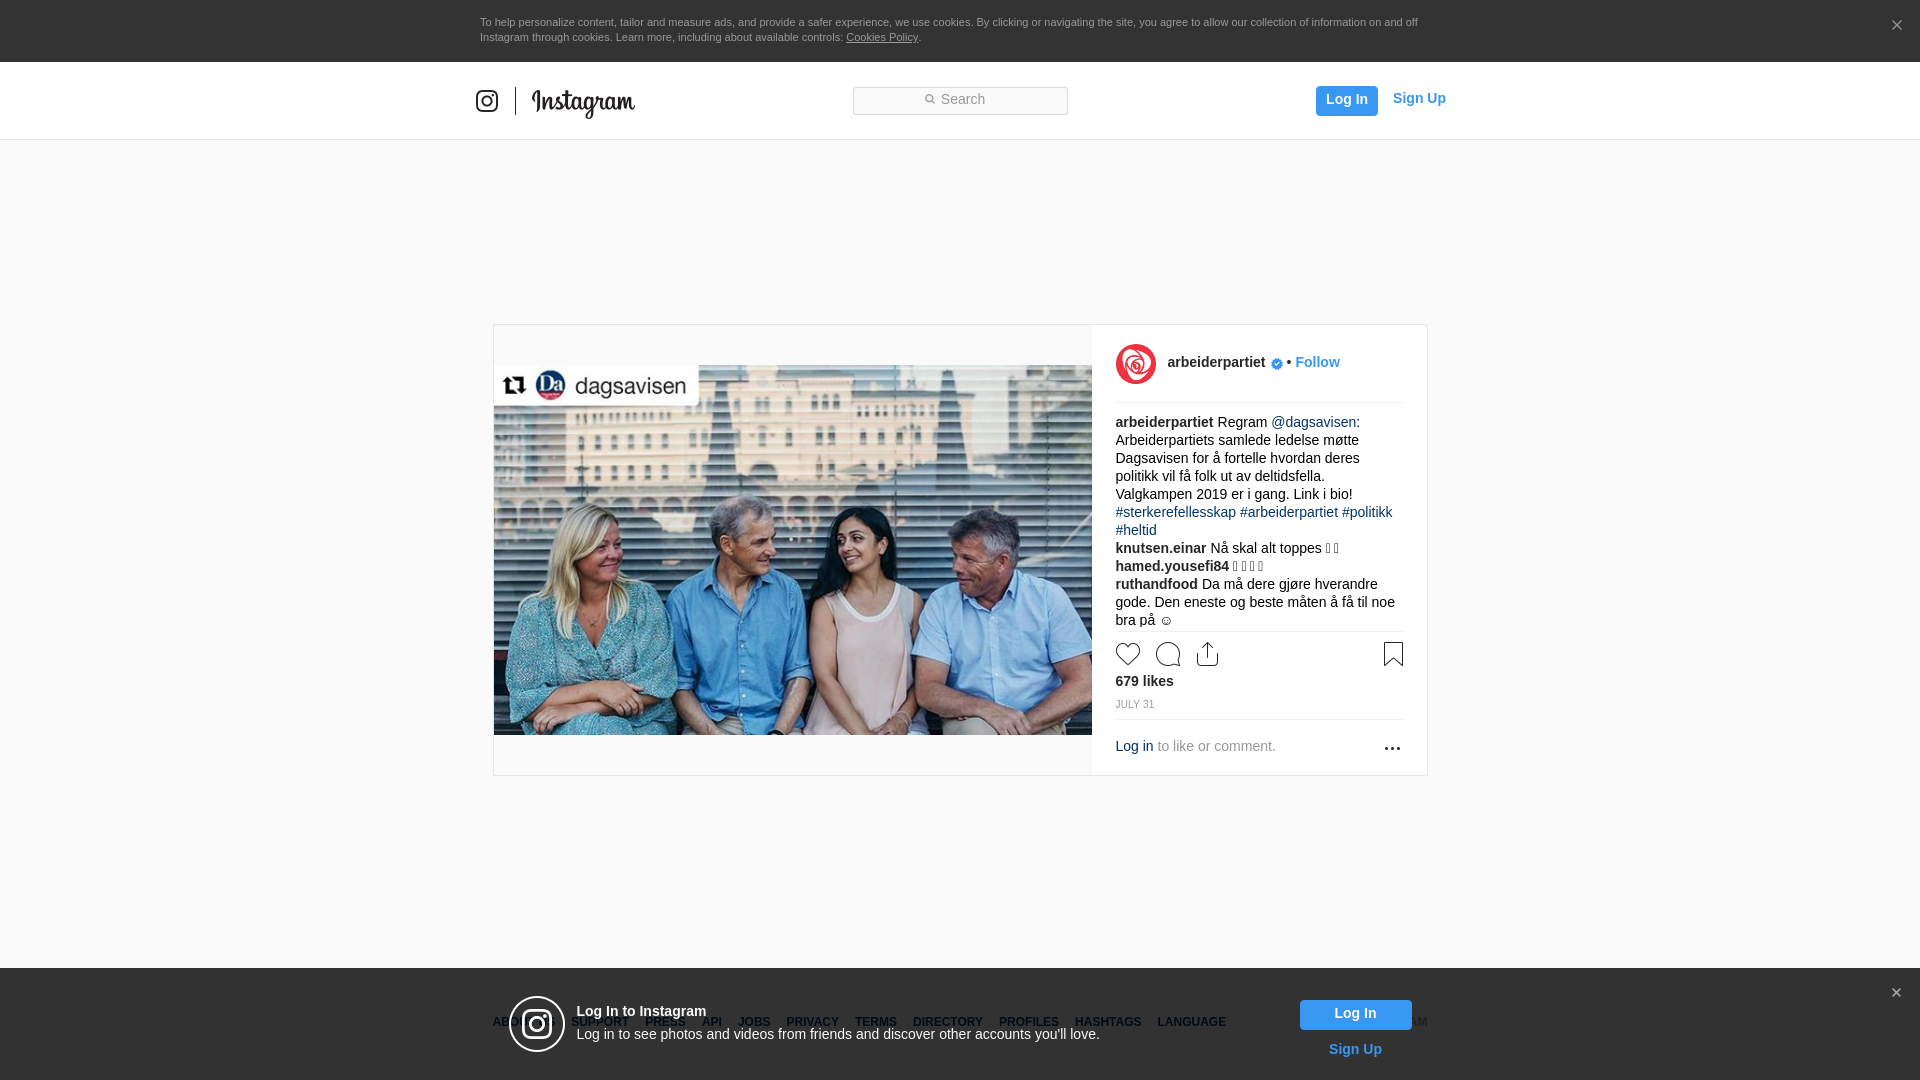Click the Instagram wordmark logo

pyautogui.click(x=583, y=102)
